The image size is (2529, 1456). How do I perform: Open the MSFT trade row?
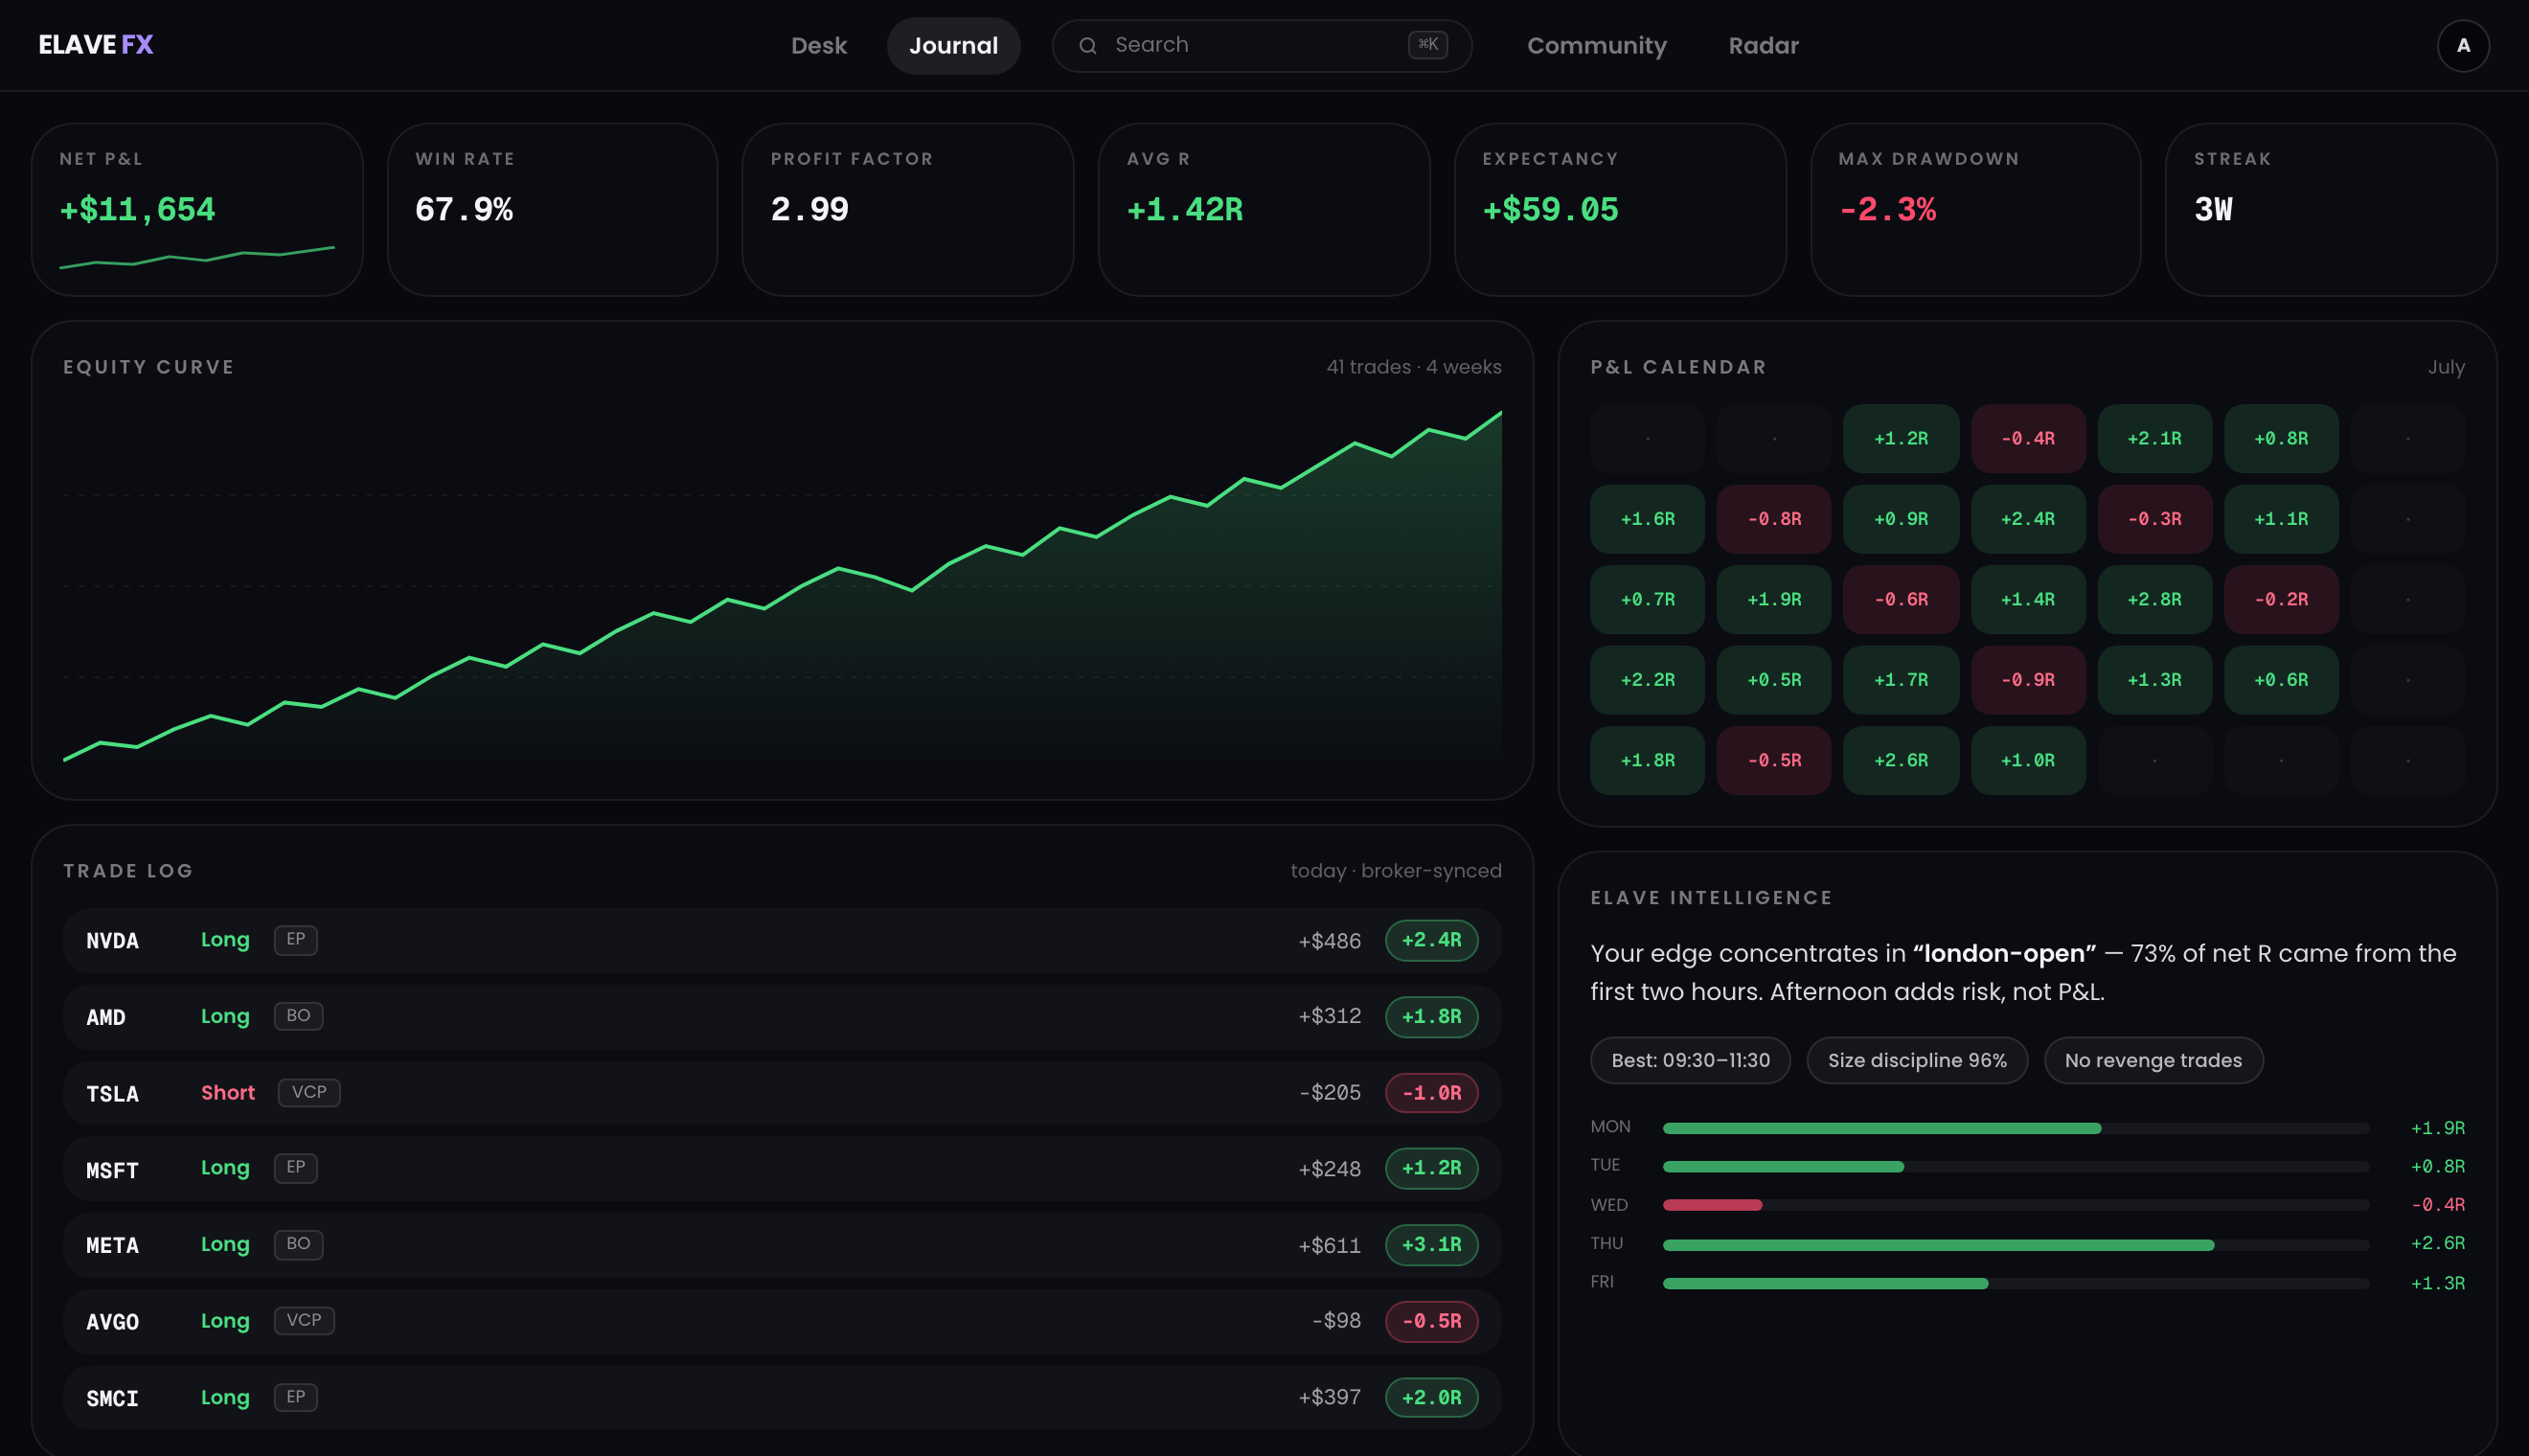(782, 1168)
